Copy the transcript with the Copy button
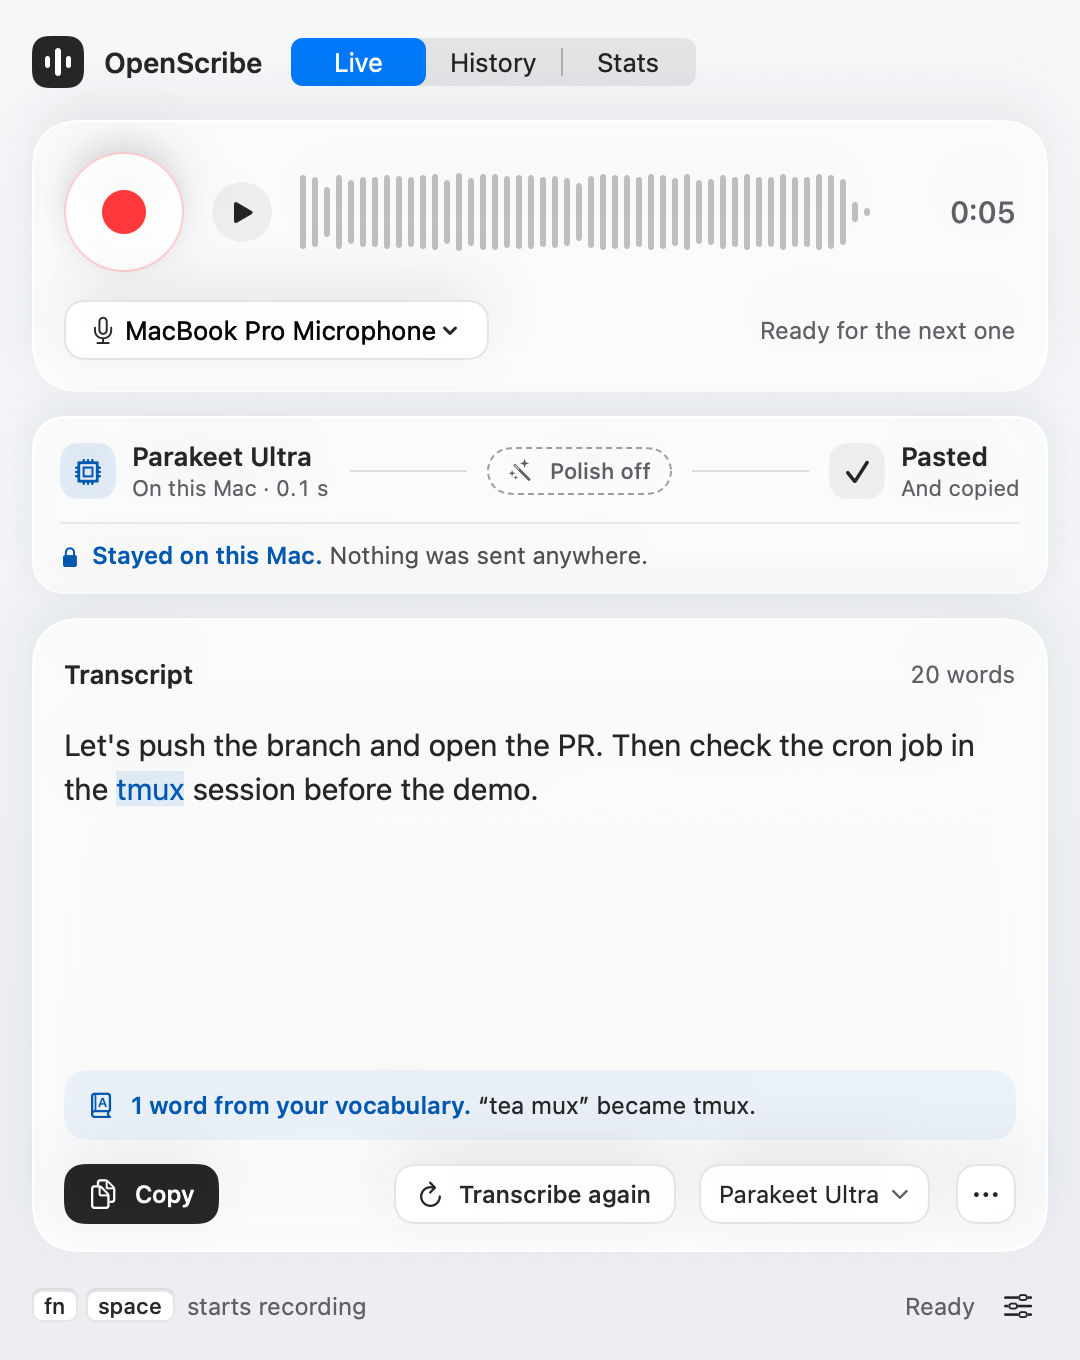Viewport: 1080px width, 1360px height. click(x=141, y=1194)
